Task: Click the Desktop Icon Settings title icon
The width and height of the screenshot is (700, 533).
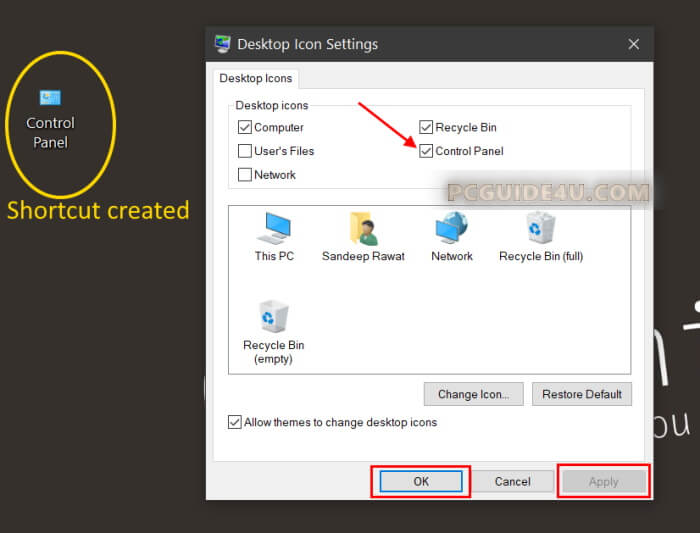Action: click(x=222, y=44)
